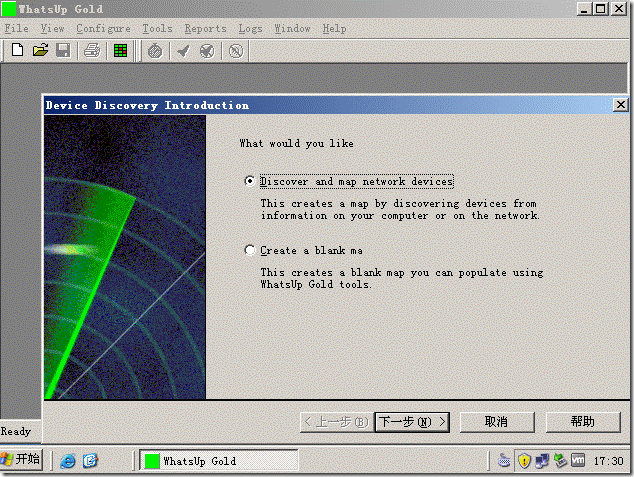Open the Logs menu
This screenshot has width=634, height=477.
250,29
